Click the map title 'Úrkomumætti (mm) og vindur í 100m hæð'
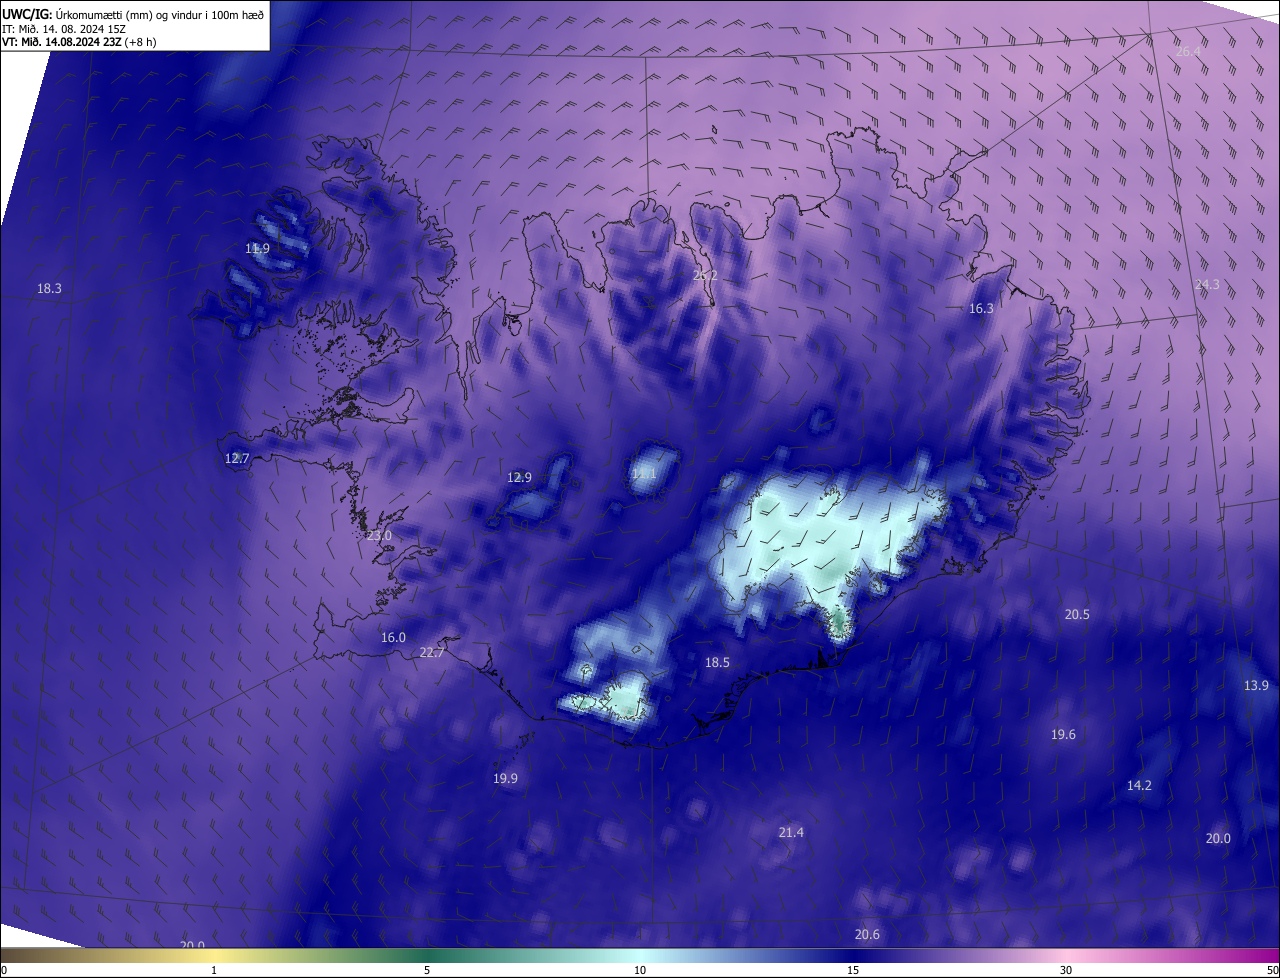The height and width of the screenshot is (978, 1280). pos(159,14)
